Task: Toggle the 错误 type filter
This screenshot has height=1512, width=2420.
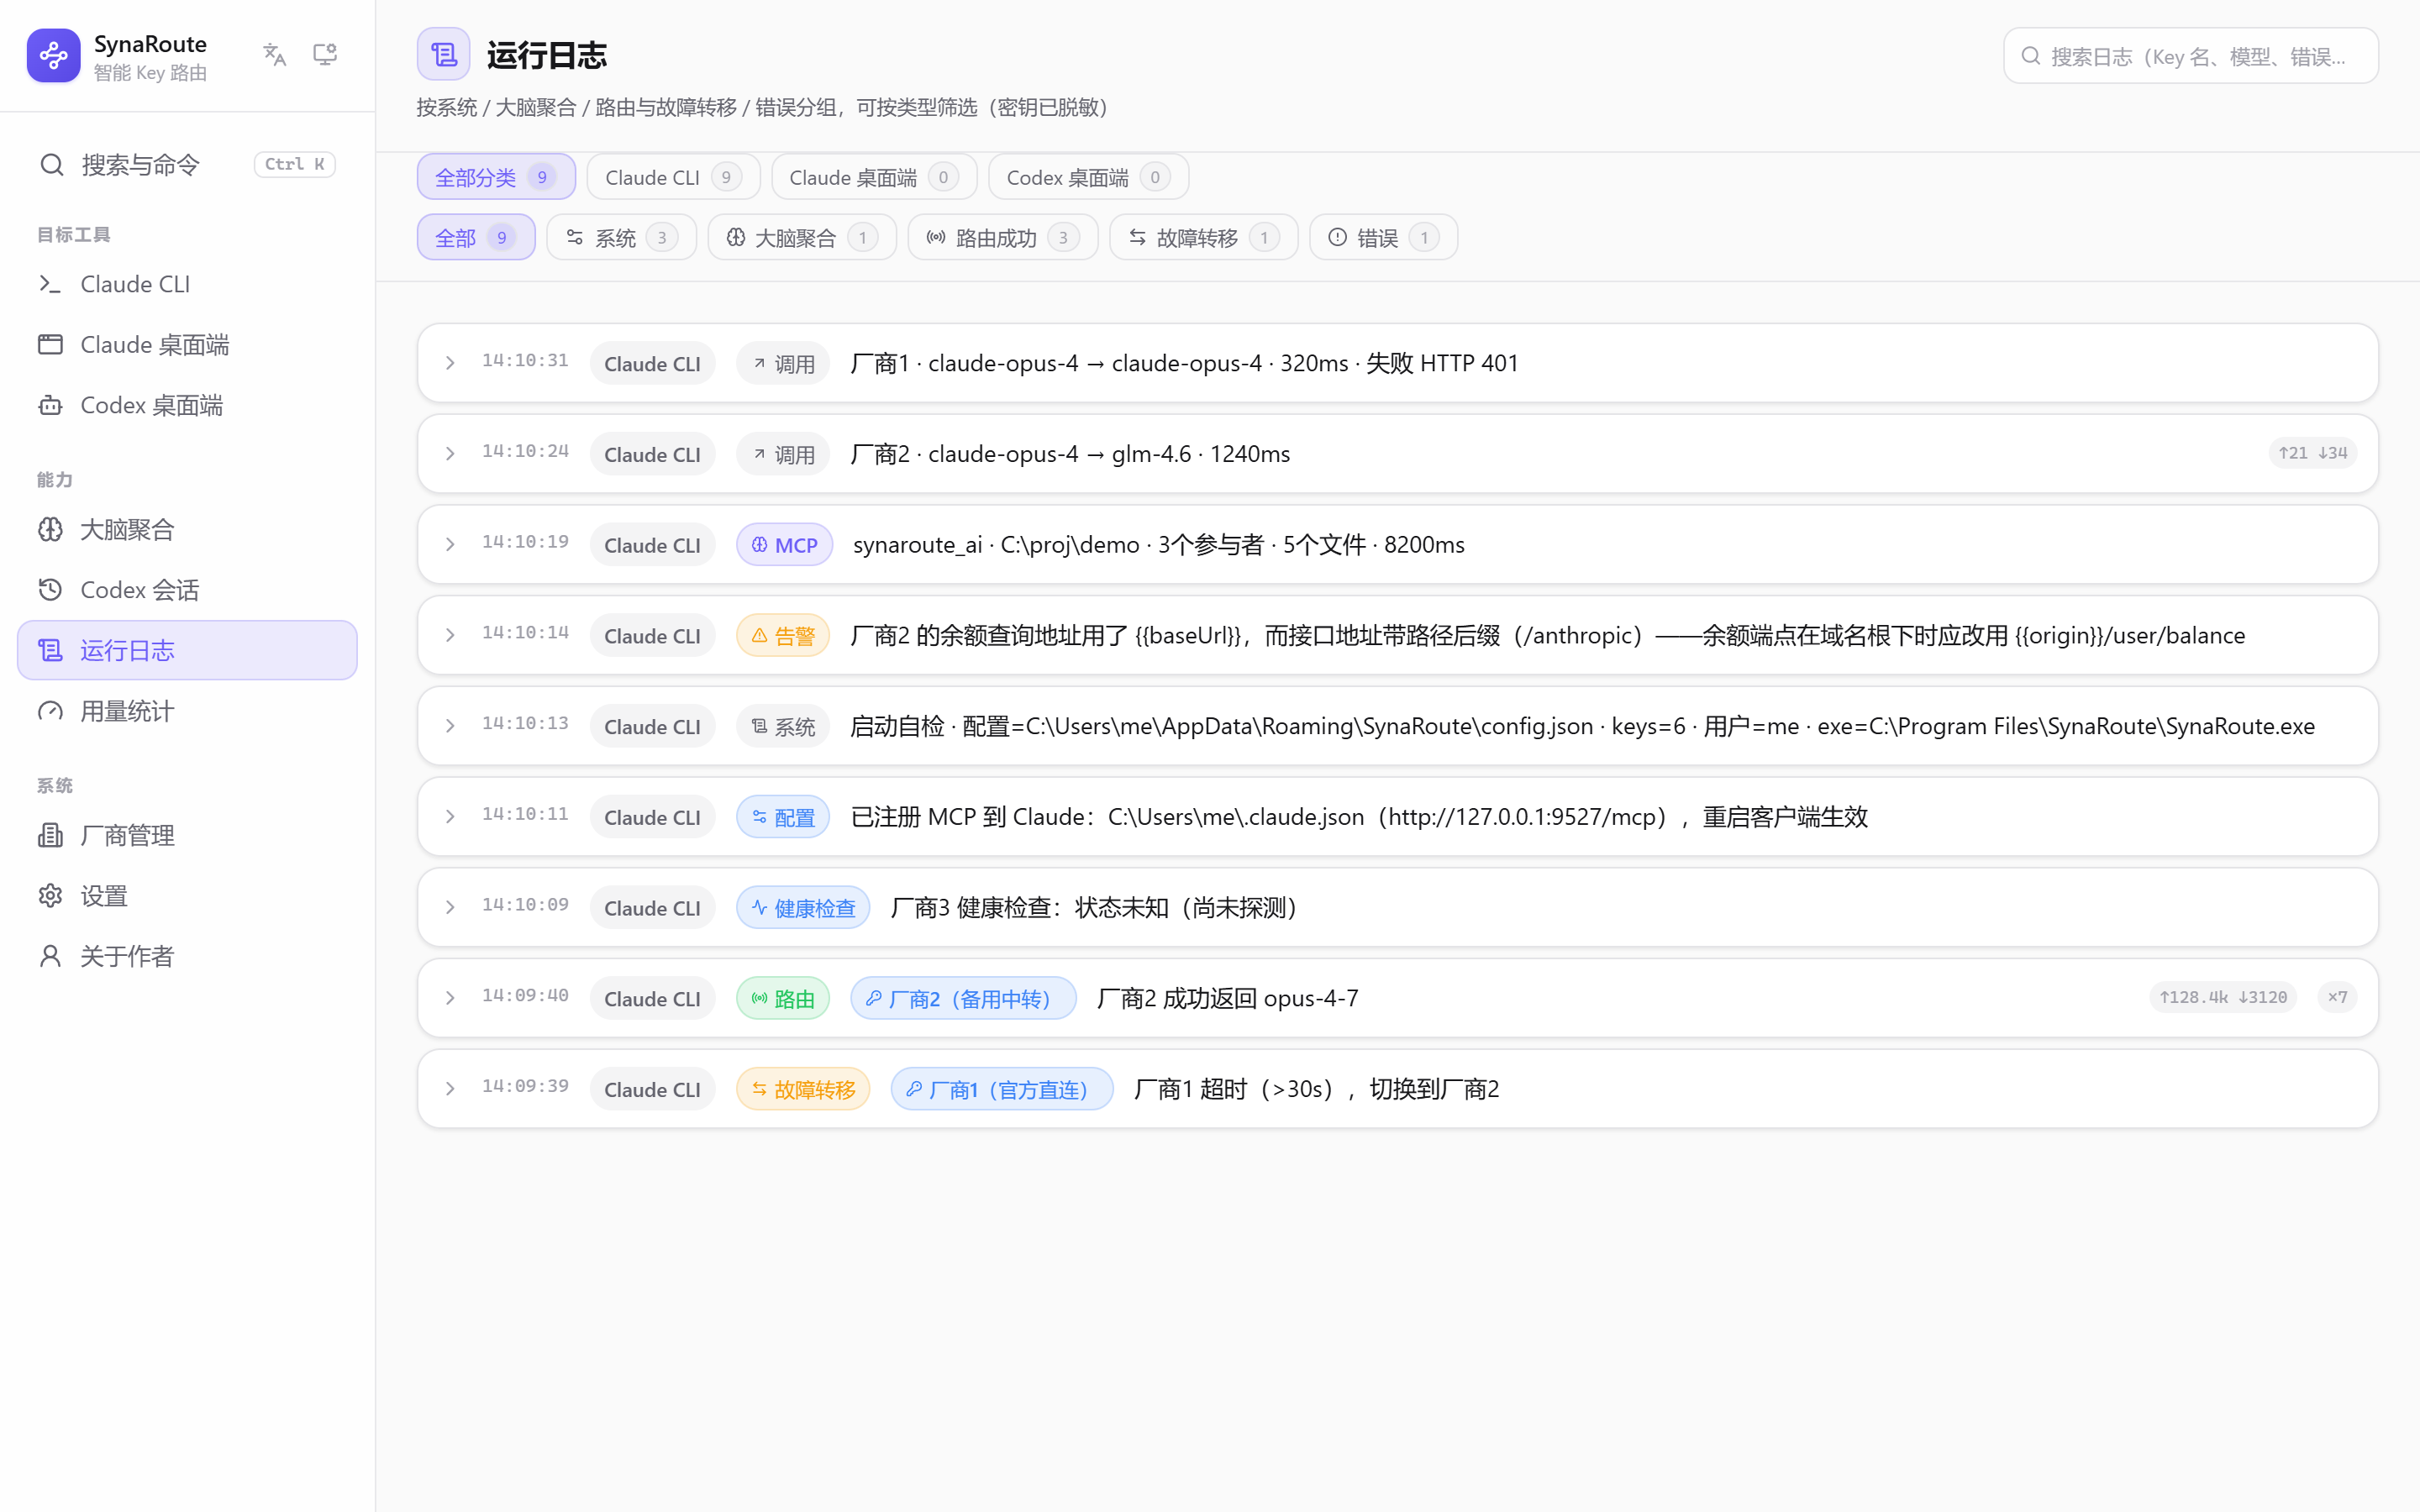Action: tap(1384, 237)
